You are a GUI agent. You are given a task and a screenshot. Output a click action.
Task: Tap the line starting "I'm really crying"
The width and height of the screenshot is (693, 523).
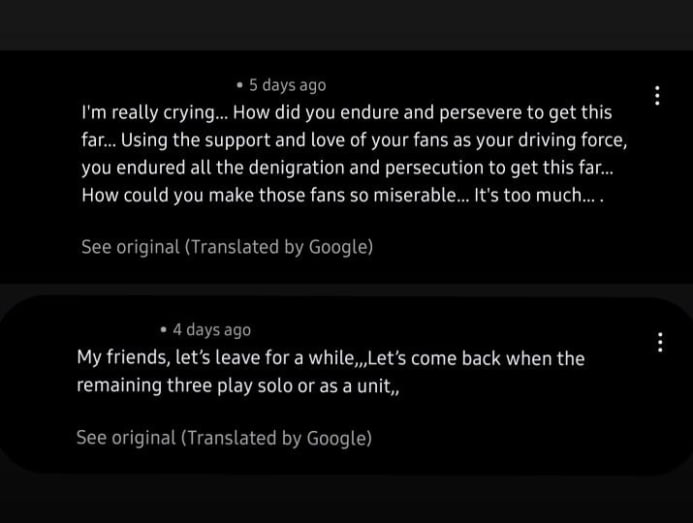coord(346,112)
